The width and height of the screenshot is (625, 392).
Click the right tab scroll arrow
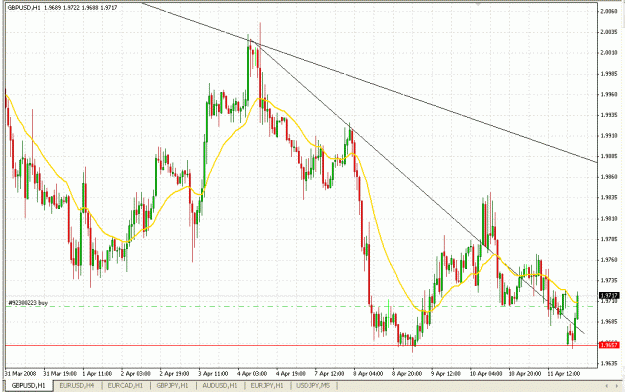coord(617,386)
